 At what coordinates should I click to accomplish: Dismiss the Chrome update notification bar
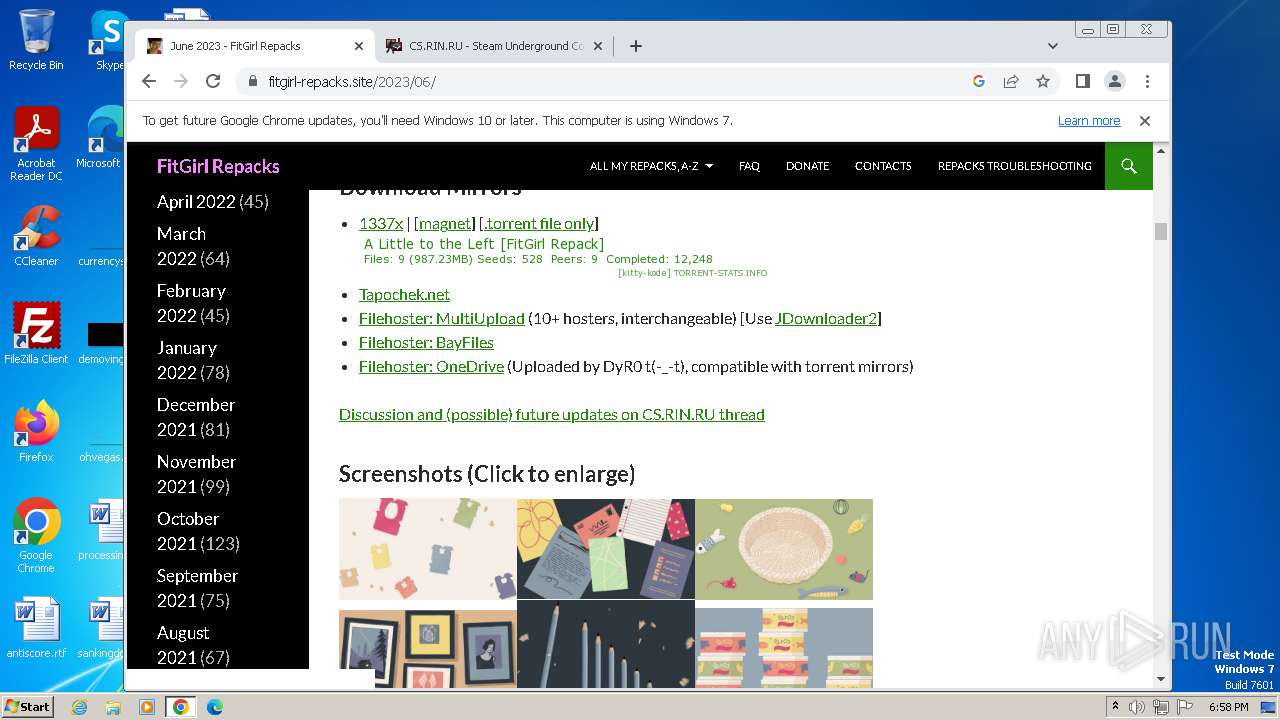click(1145, 121)
